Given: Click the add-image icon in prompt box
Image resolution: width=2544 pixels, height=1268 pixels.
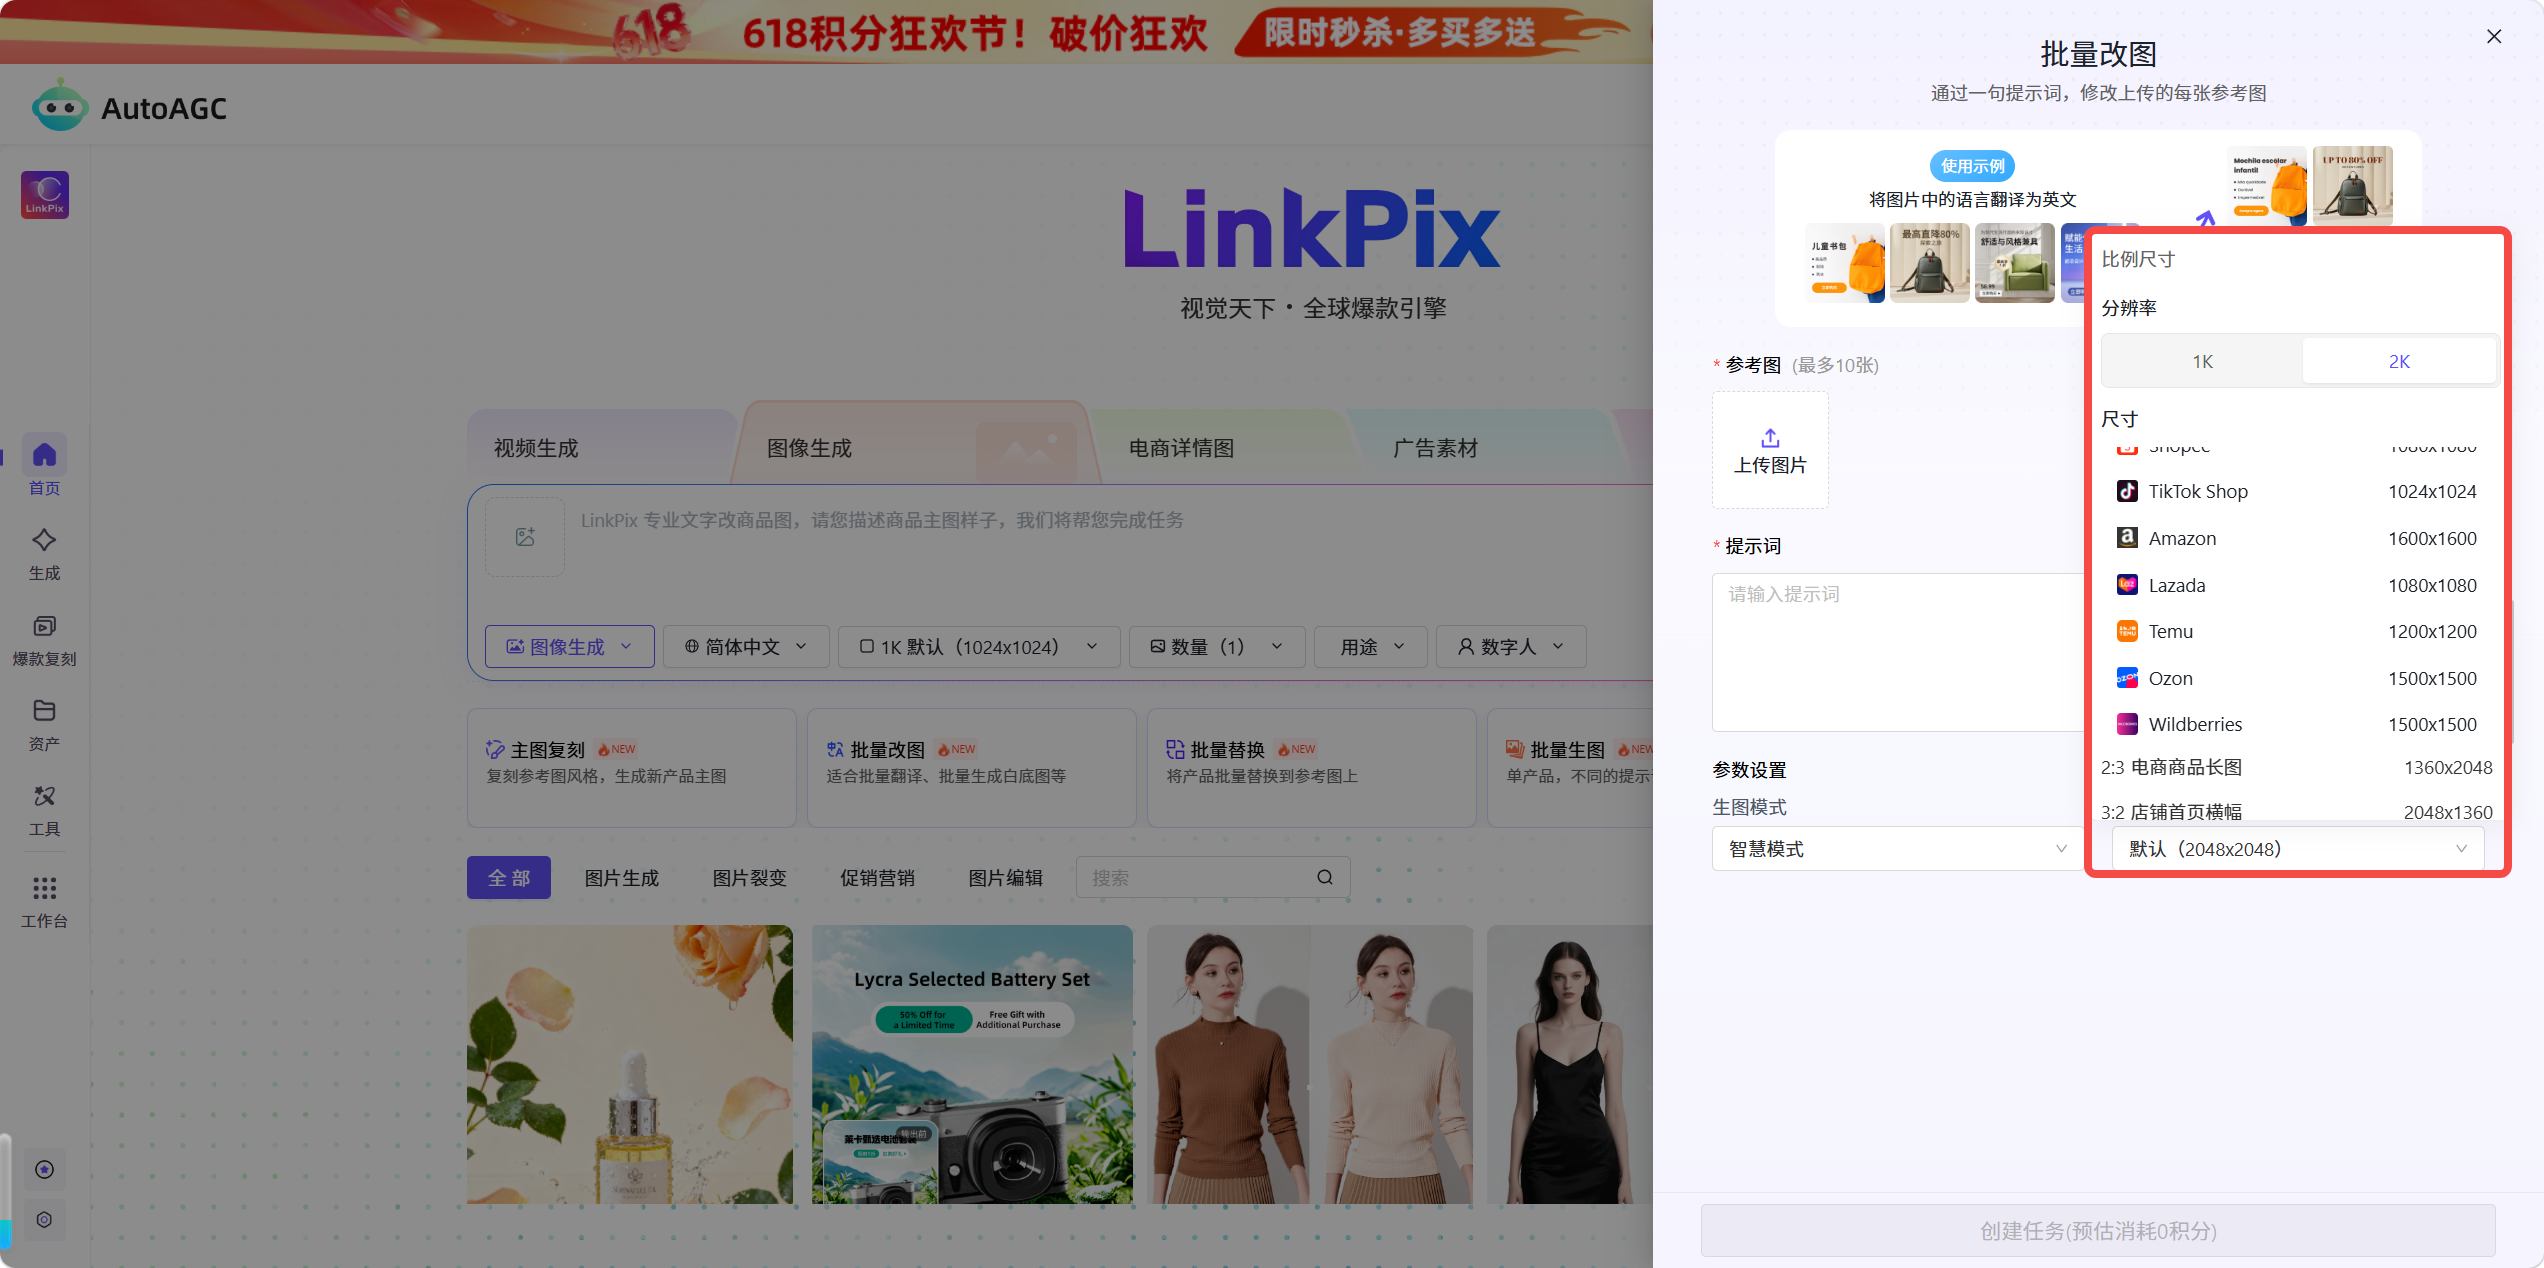Looking at the screenshot, I should tap(525, 537).
